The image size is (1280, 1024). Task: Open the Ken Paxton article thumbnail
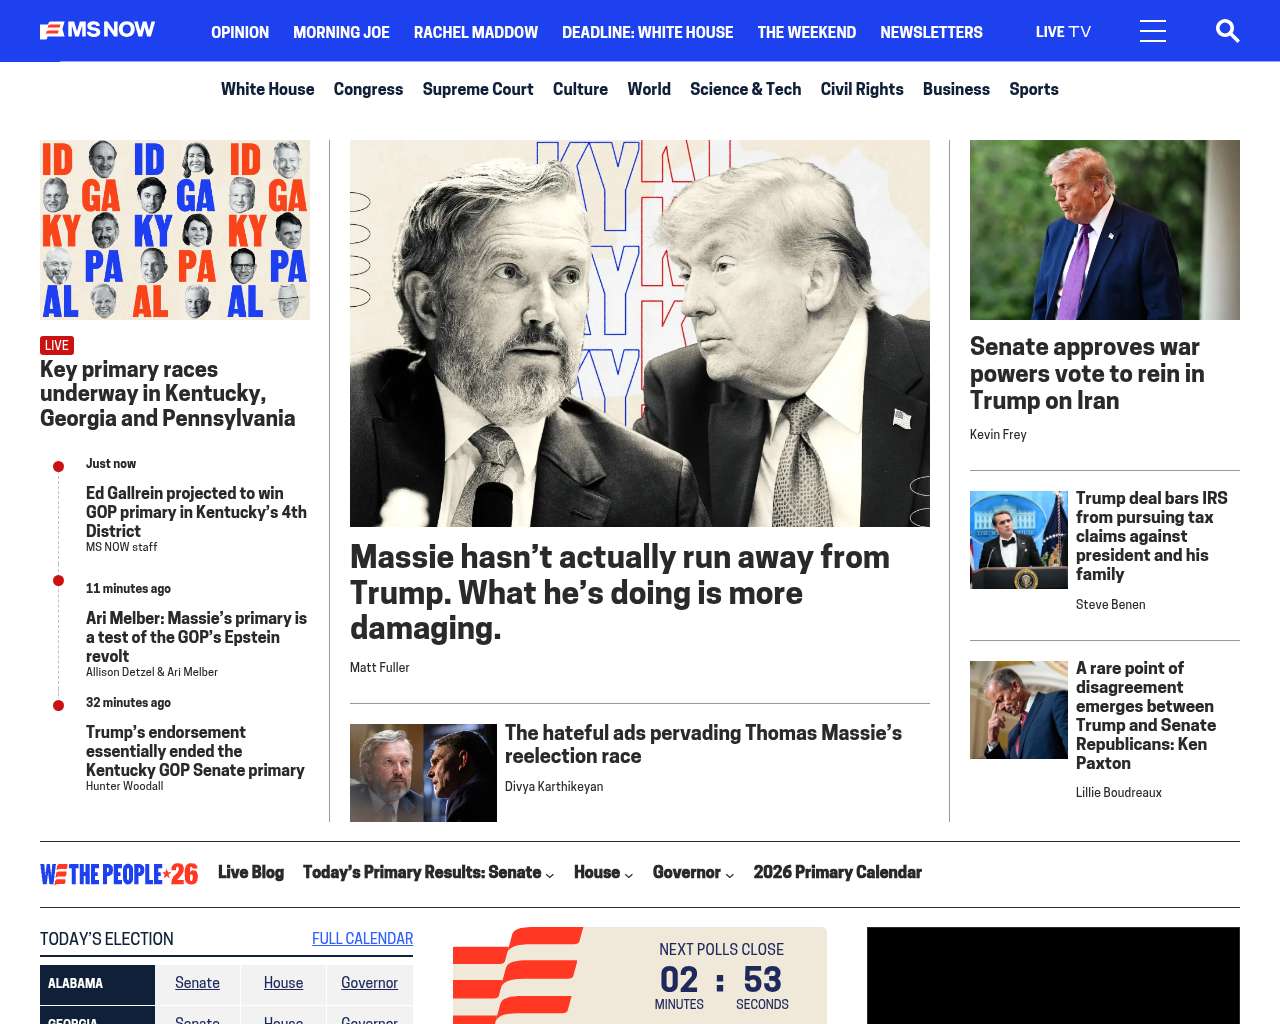(1019, 710)
